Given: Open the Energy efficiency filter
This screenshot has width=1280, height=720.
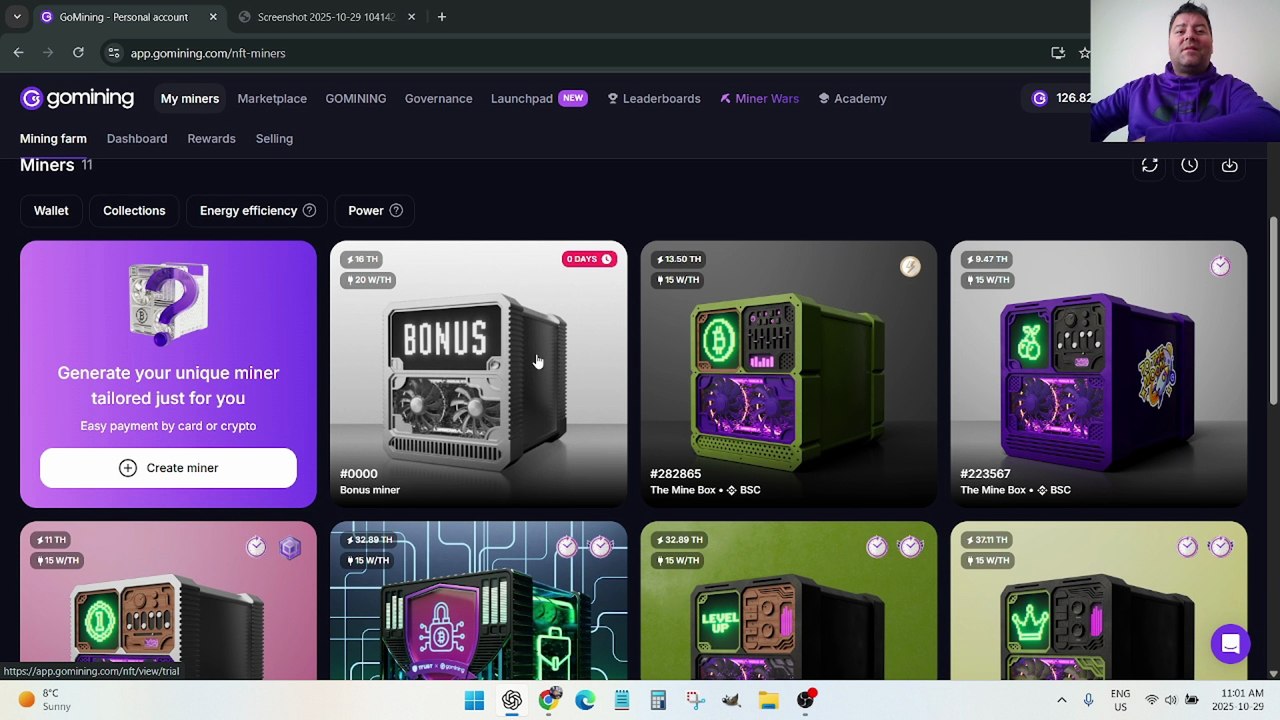Looking at the screenshot, I should pyautogui.click(x=257, y=211).
